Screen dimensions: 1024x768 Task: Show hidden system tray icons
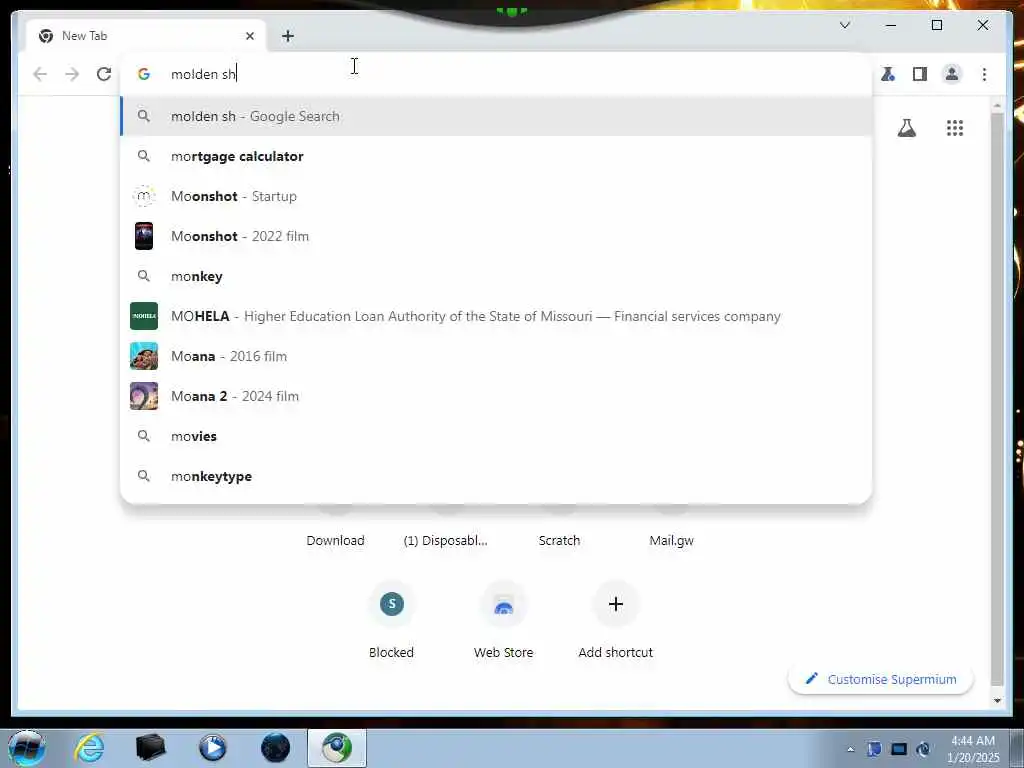pos(850,749)
